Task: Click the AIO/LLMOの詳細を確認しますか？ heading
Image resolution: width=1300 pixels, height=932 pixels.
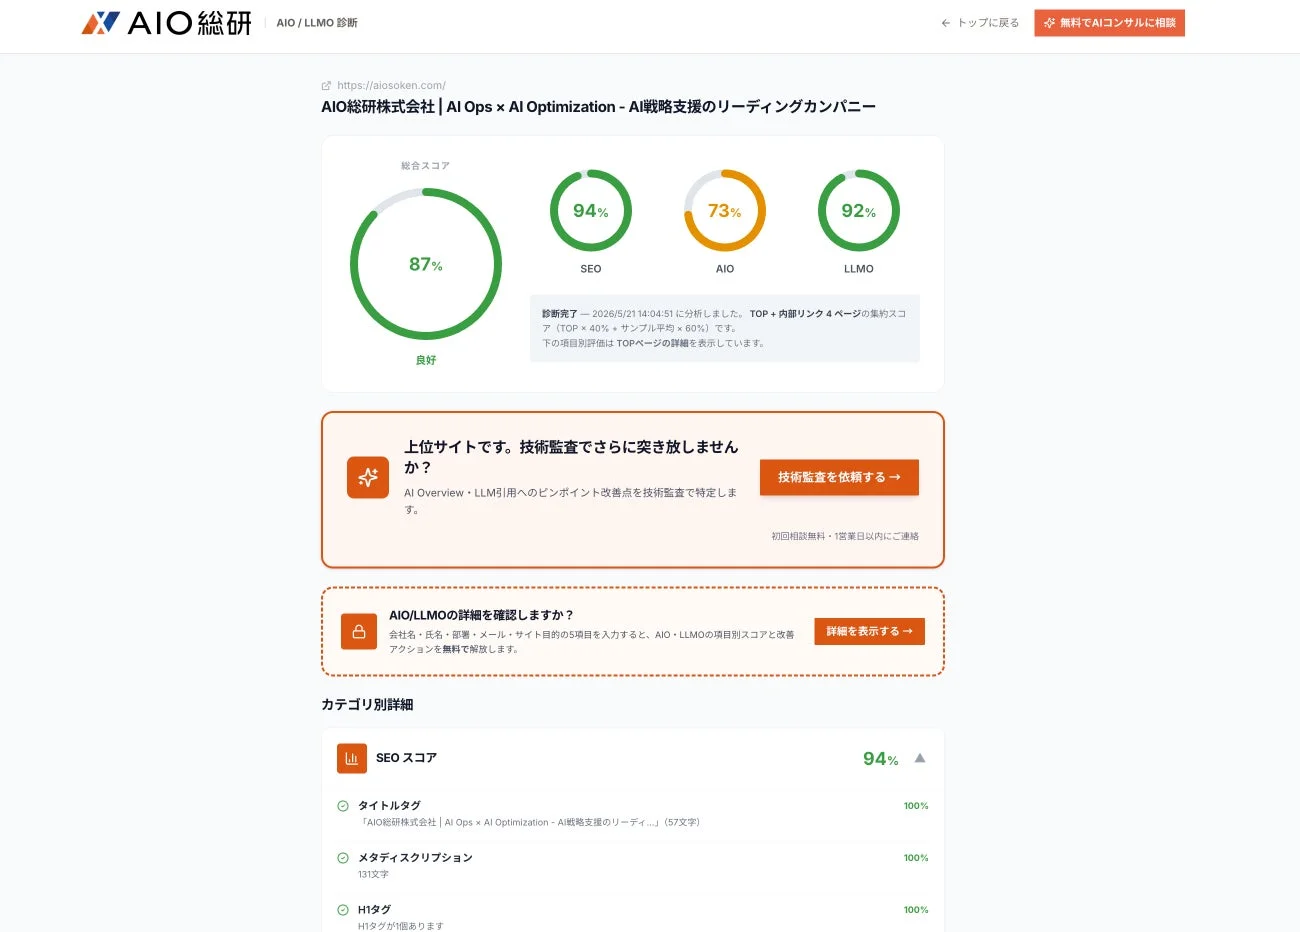Action: [481, 615]
